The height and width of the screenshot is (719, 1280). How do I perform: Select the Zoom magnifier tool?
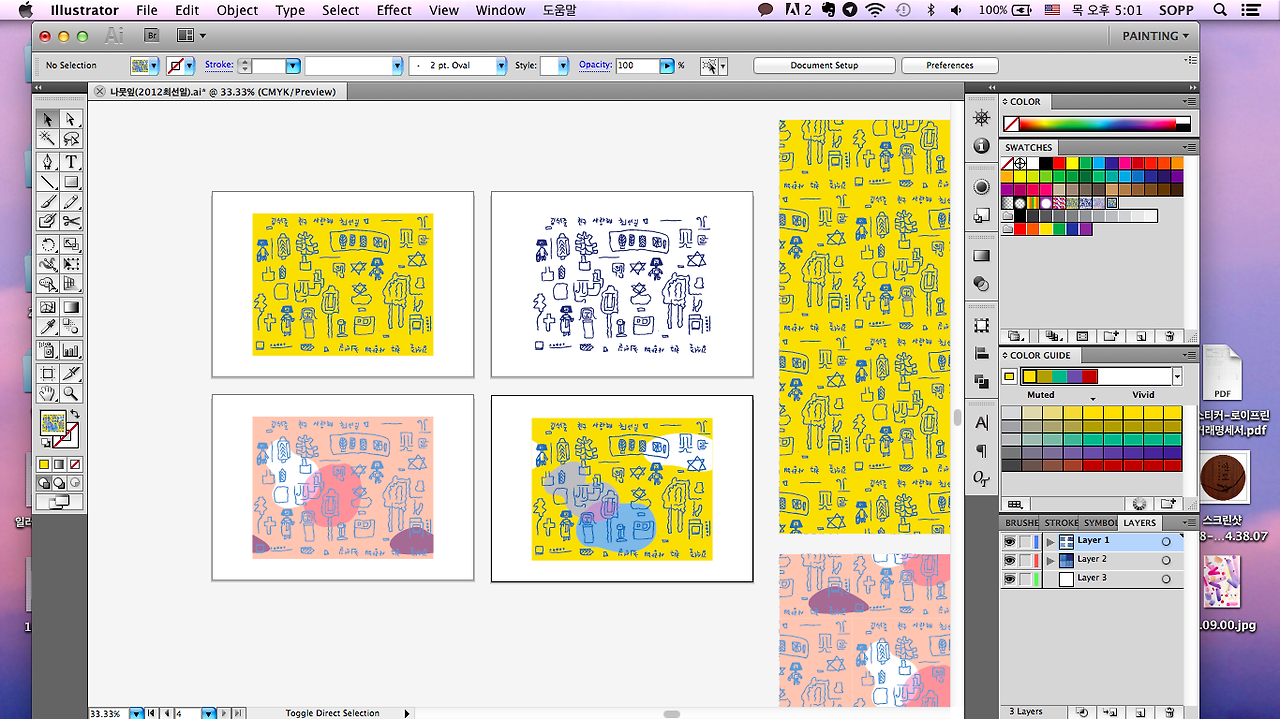[x=71, y=394]
